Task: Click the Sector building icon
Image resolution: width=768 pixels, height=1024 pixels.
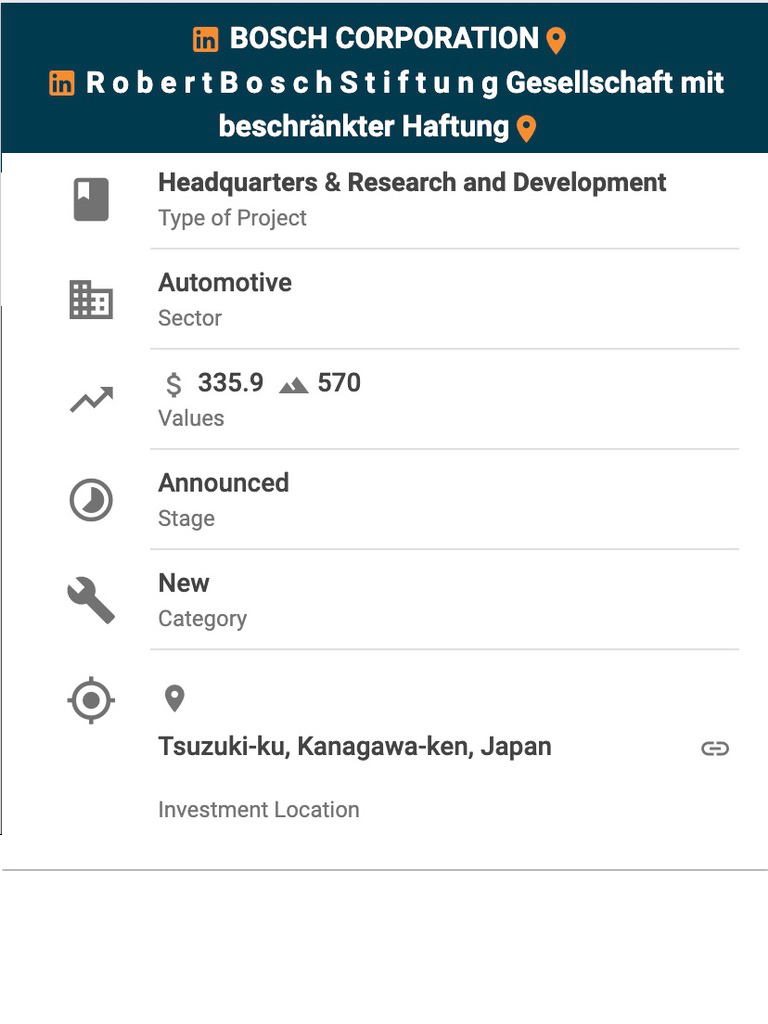Action: click(x=91, y=299)
